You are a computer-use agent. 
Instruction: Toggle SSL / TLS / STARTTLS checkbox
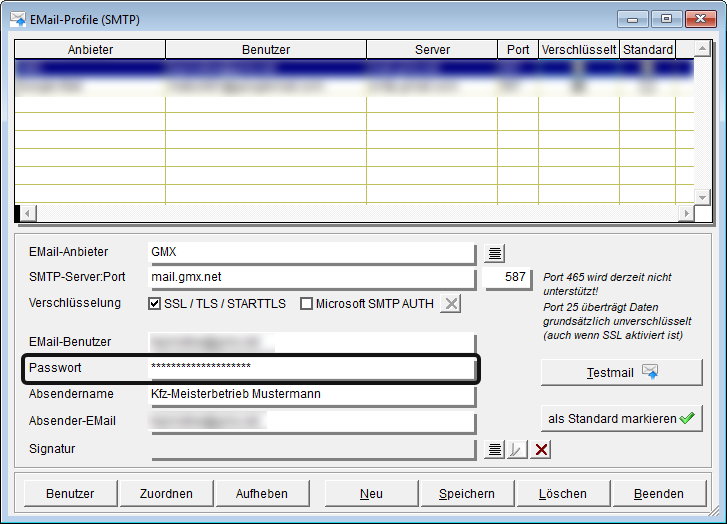(x=154, y=304)
